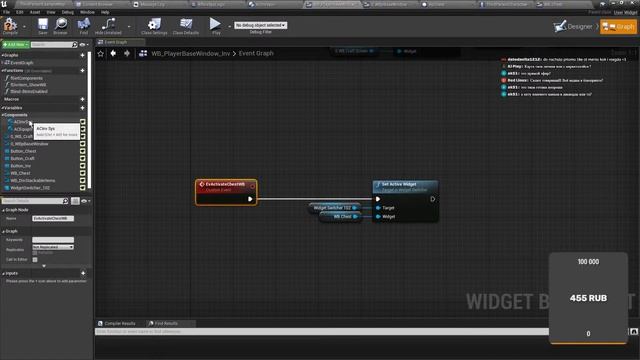Open the Debug menu
The image size is (640, 360).
(68, 12)
